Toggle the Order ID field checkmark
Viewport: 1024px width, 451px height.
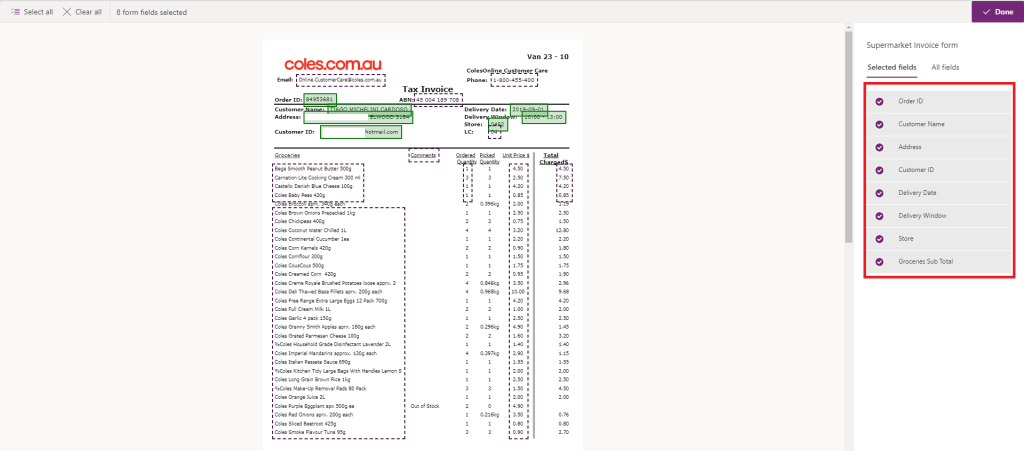[x=879, y=101]
